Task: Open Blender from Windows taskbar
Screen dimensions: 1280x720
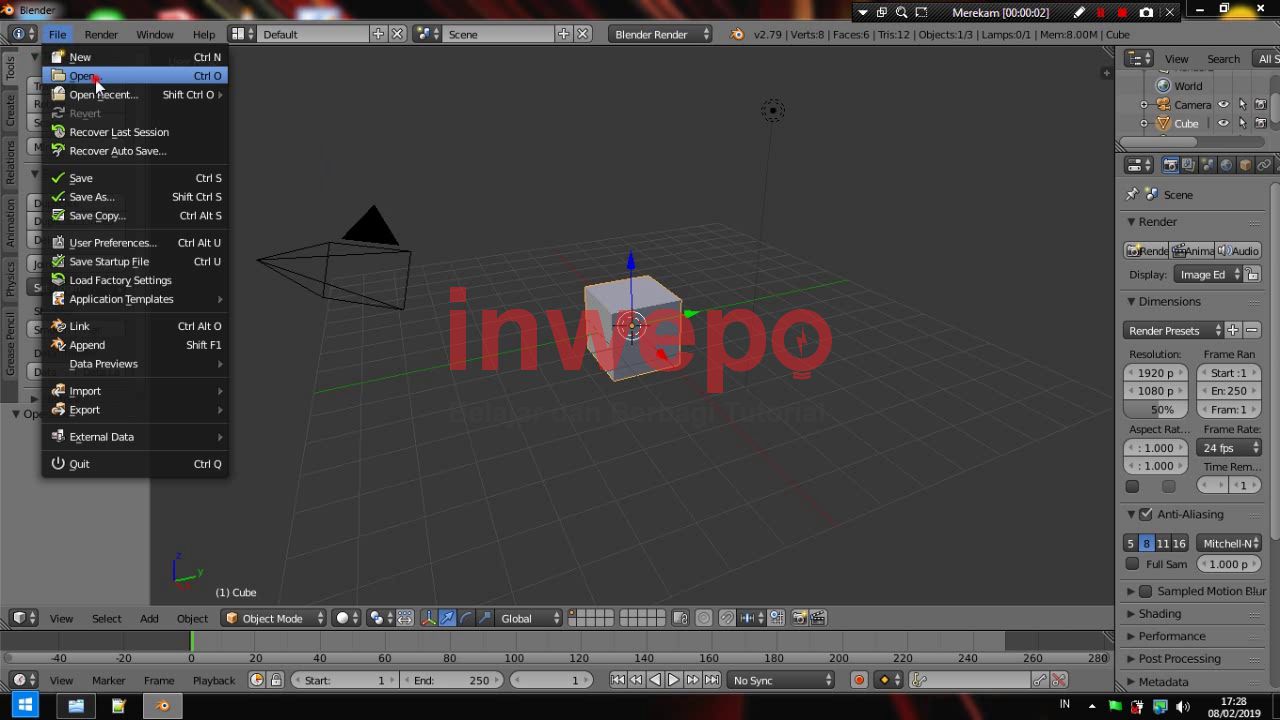Action: coord(161,706)
